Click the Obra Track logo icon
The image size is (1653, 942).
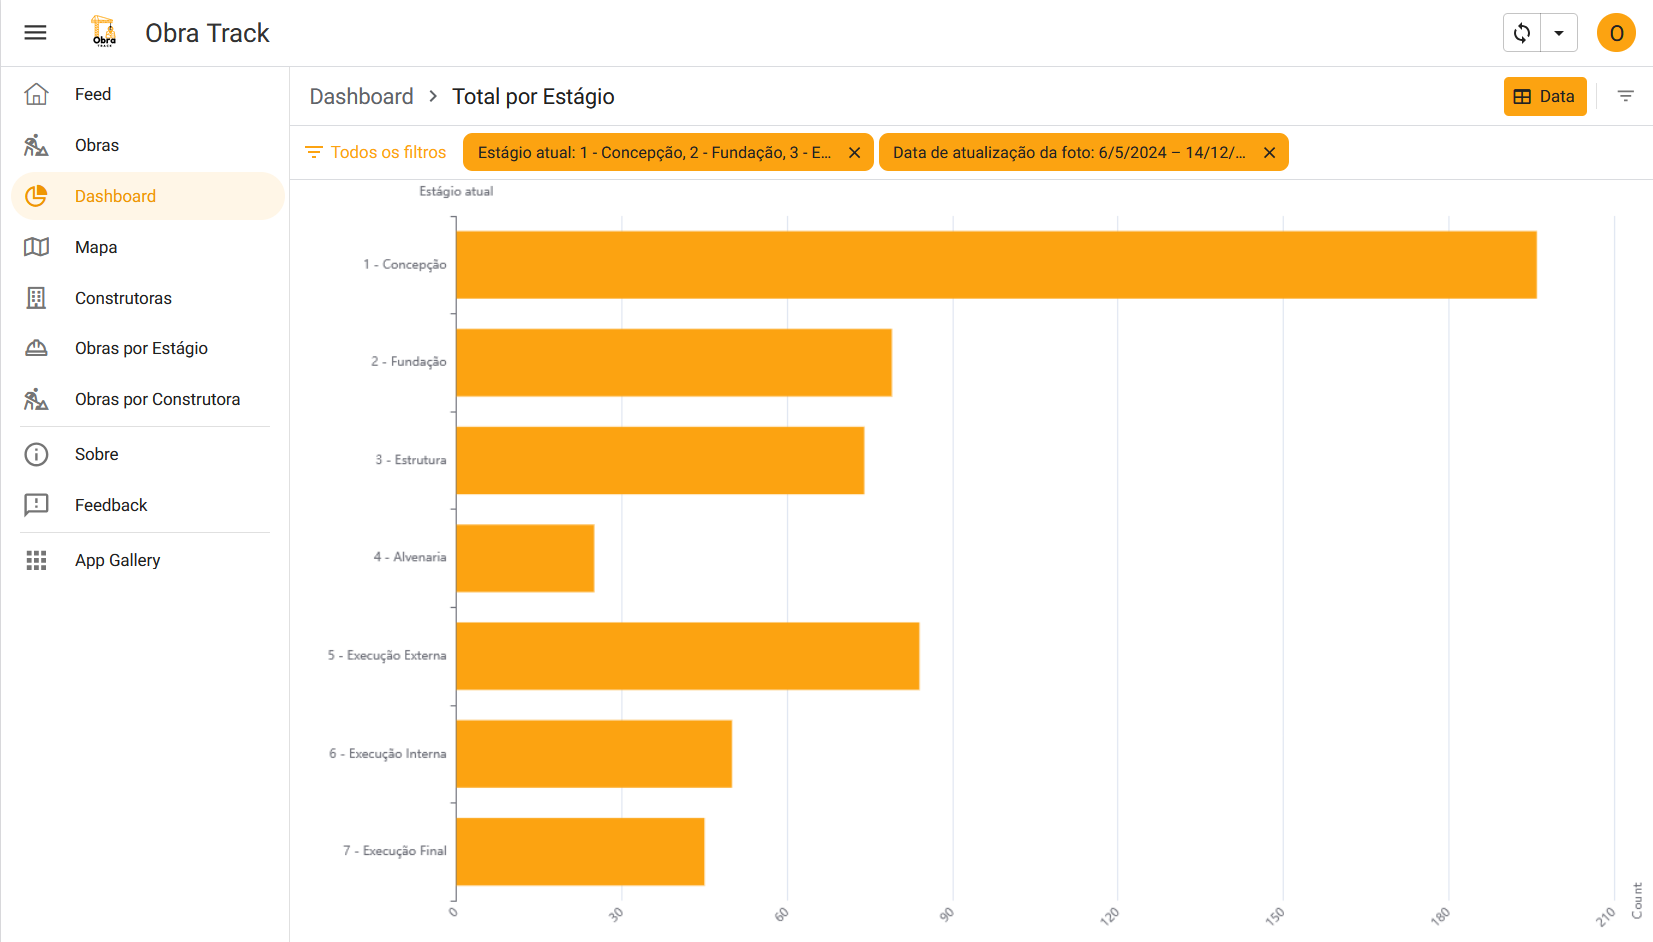coord(104,32)
